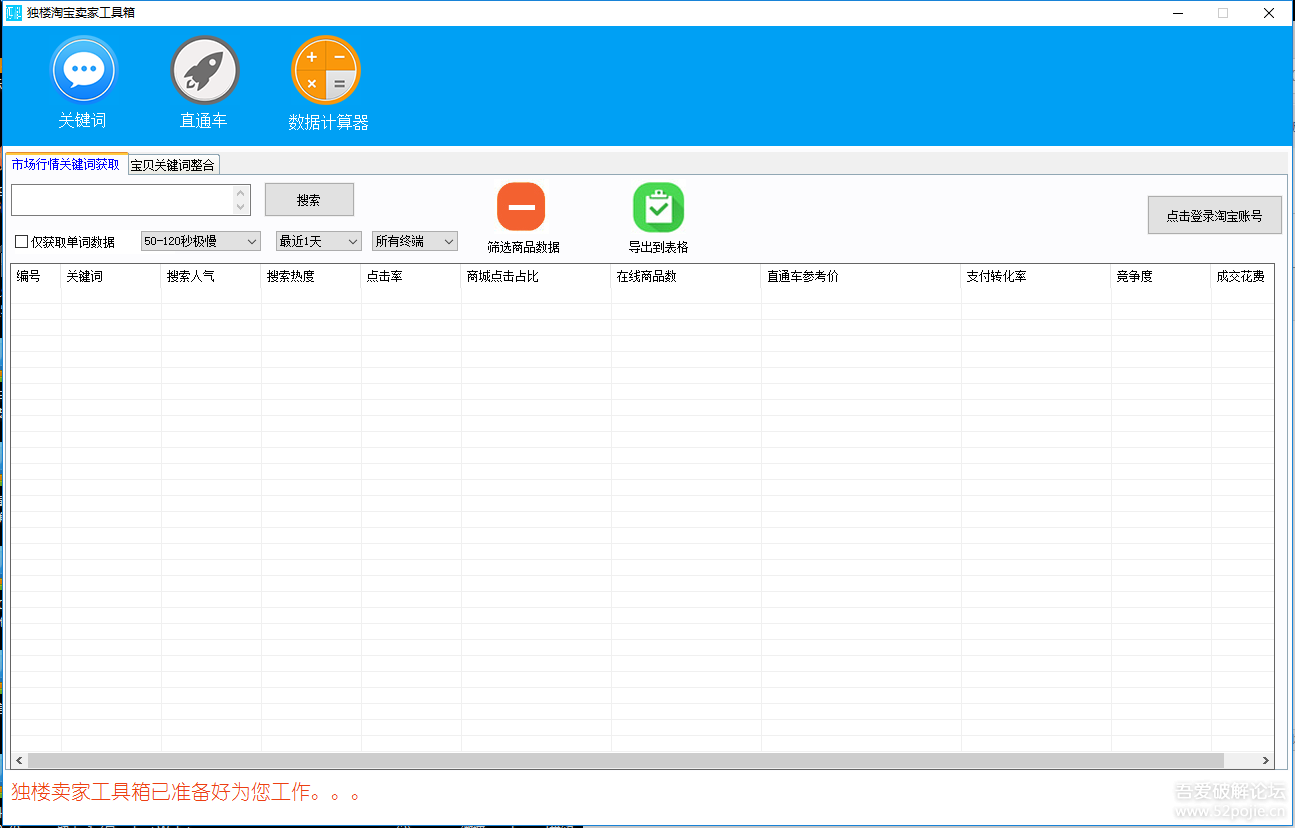Sort by the 在线商品数 column header

[x=686, y=276]
